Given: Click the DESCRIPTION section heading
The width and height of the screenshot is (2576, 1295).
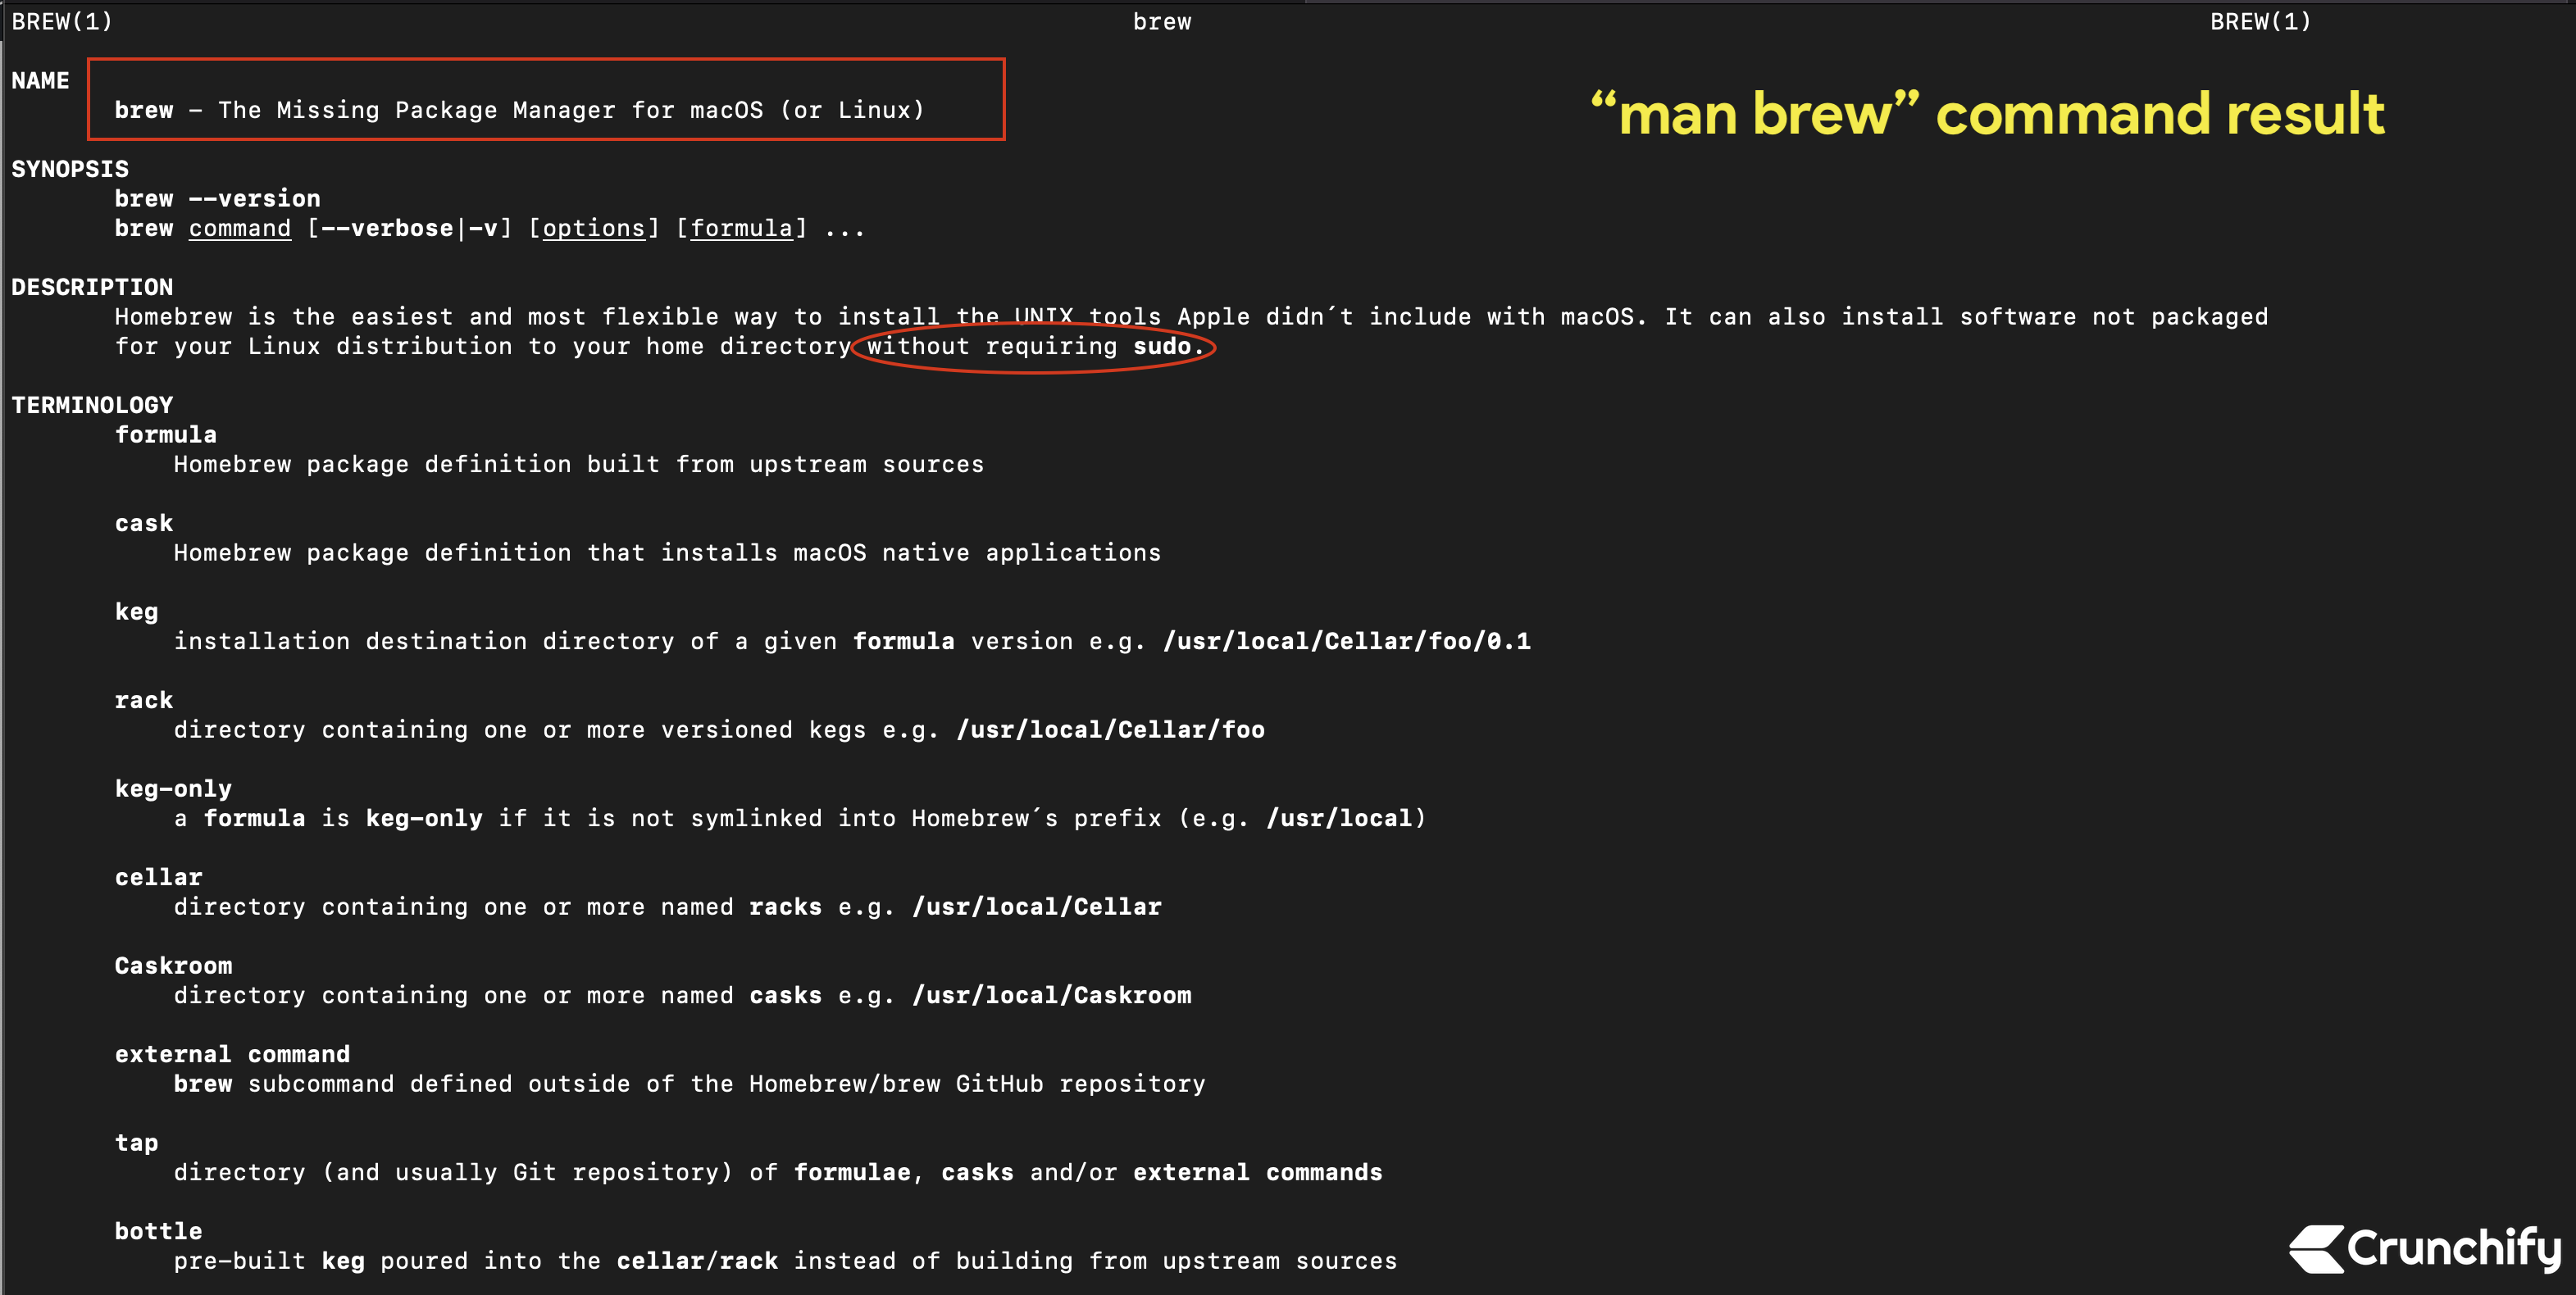Looking at the screenshot, I should click(92, 287).
